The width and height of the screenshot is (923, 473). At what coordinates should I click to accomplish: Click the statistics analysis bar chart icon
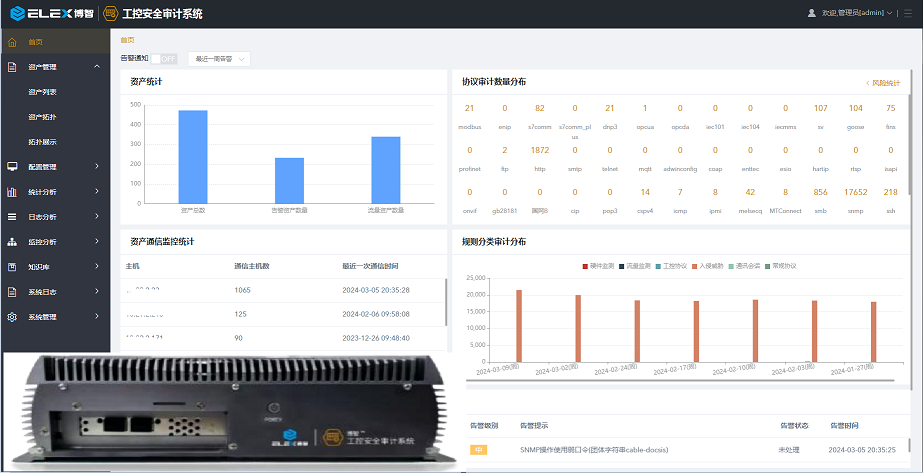point(12,192)
